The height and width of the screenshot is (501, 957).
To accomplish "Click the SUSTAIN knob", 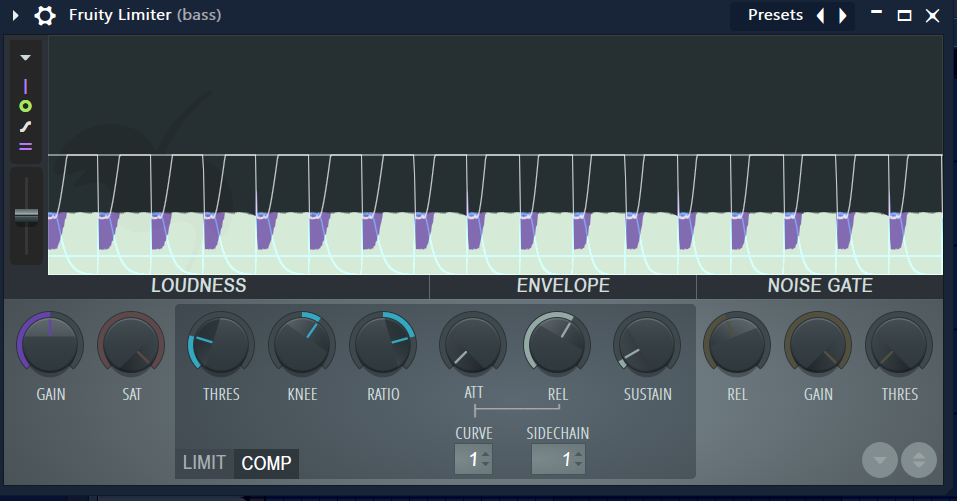I will tap(647, 344).
